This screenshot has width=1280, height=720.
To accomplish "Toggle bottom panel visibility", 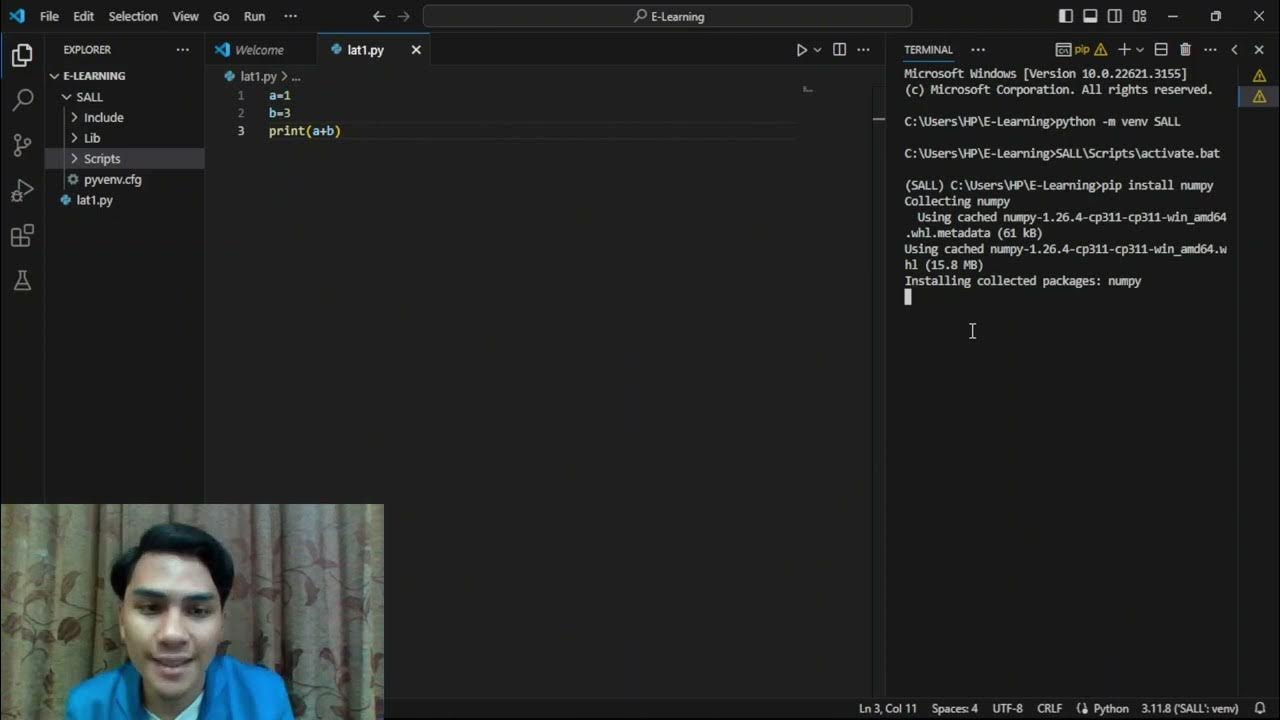I will click(x=1090, y=16).
